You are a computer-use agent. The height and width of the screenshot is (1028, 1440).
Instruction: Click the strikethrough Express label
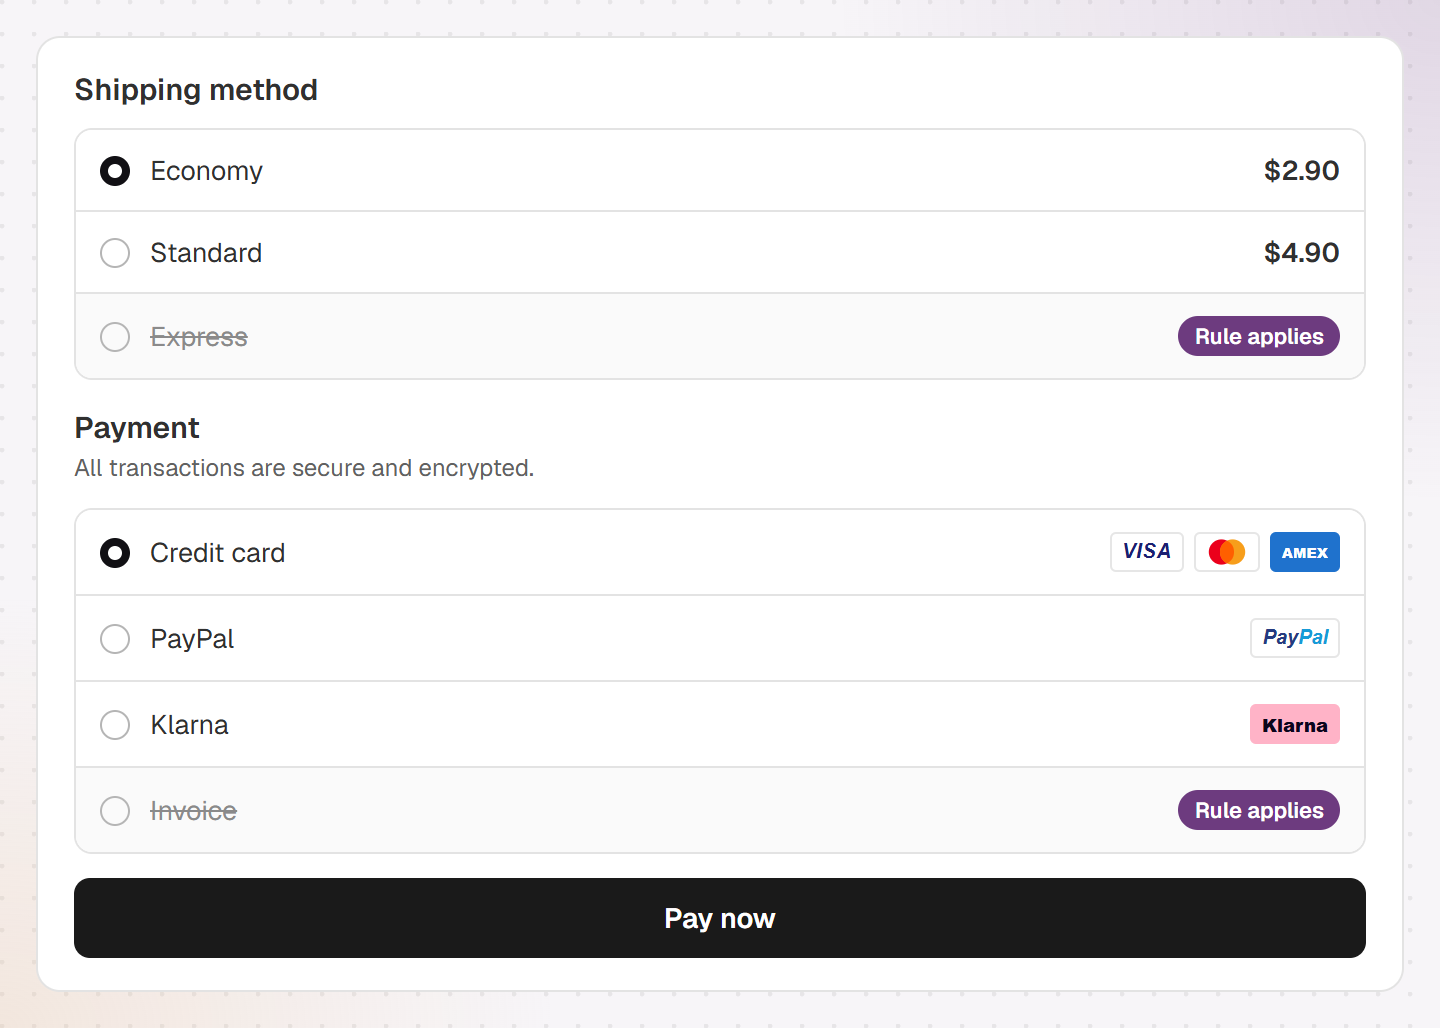199,338
